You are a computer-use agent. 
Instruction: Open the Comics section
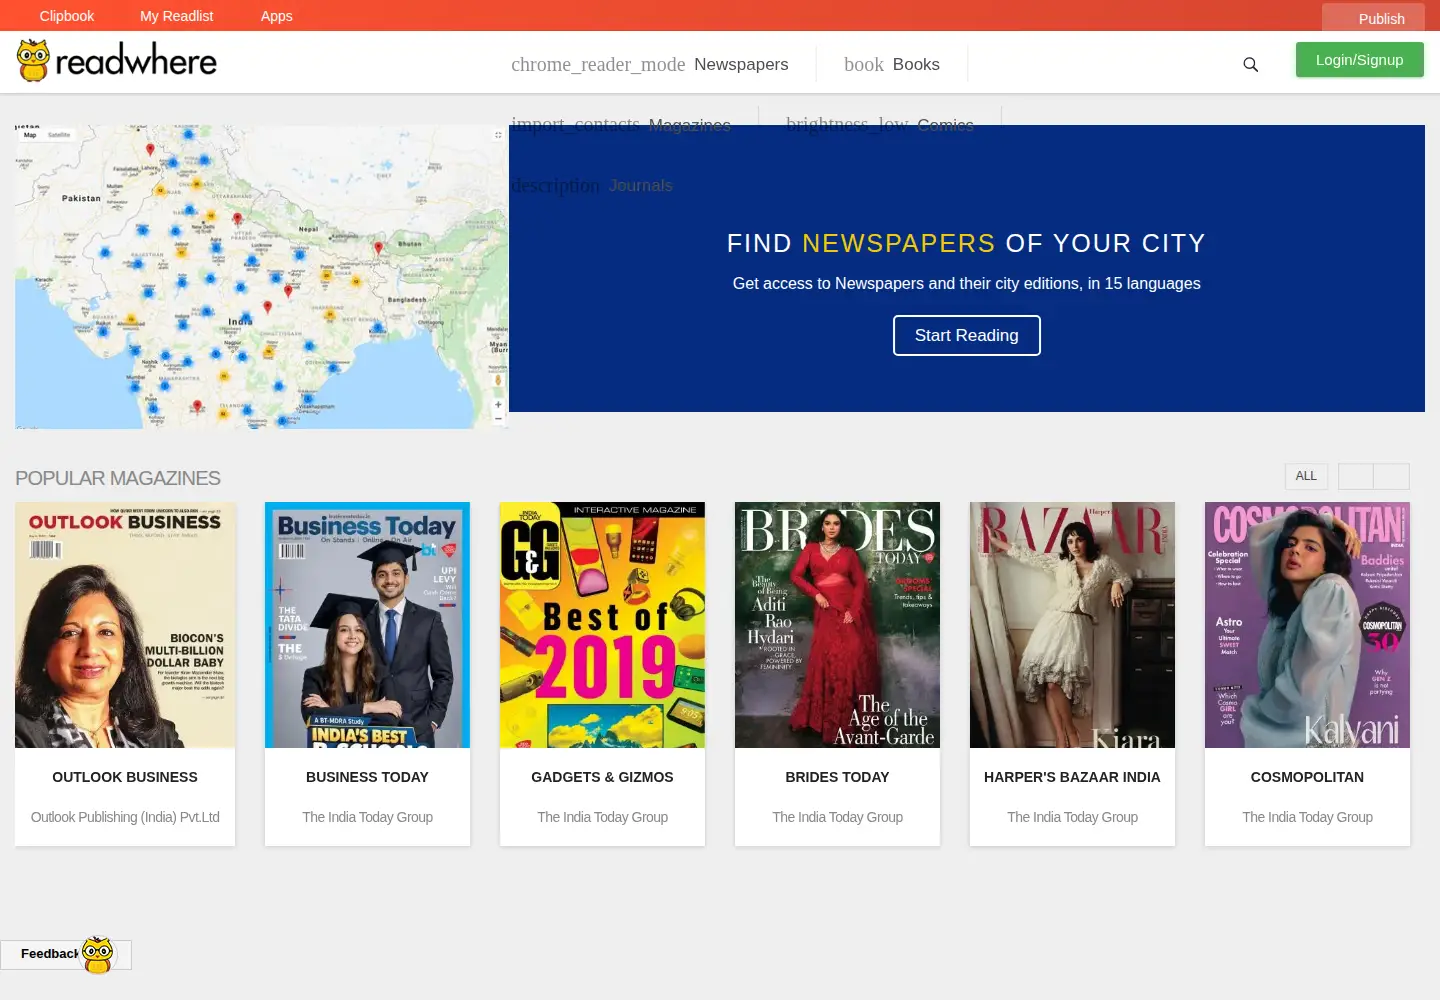point(880,125)
